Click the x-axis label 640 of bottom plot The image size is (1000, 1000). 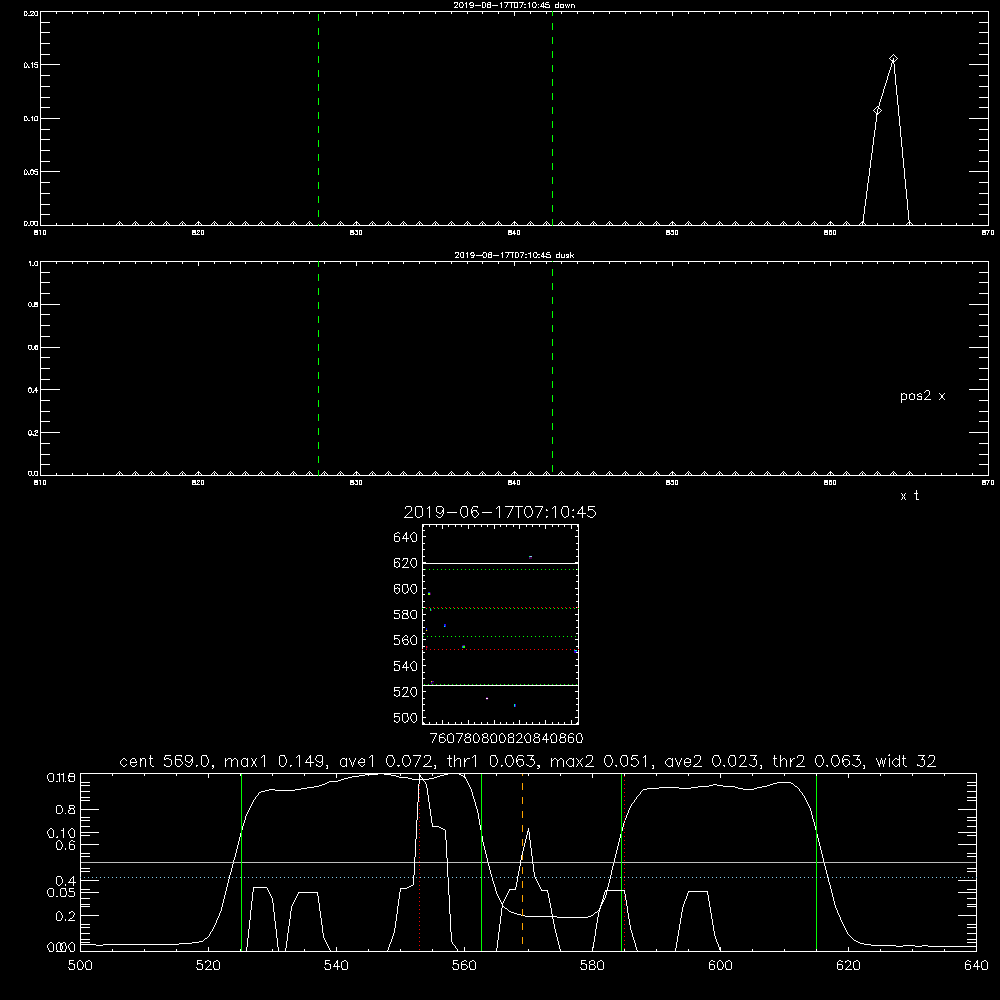[976, 966]
